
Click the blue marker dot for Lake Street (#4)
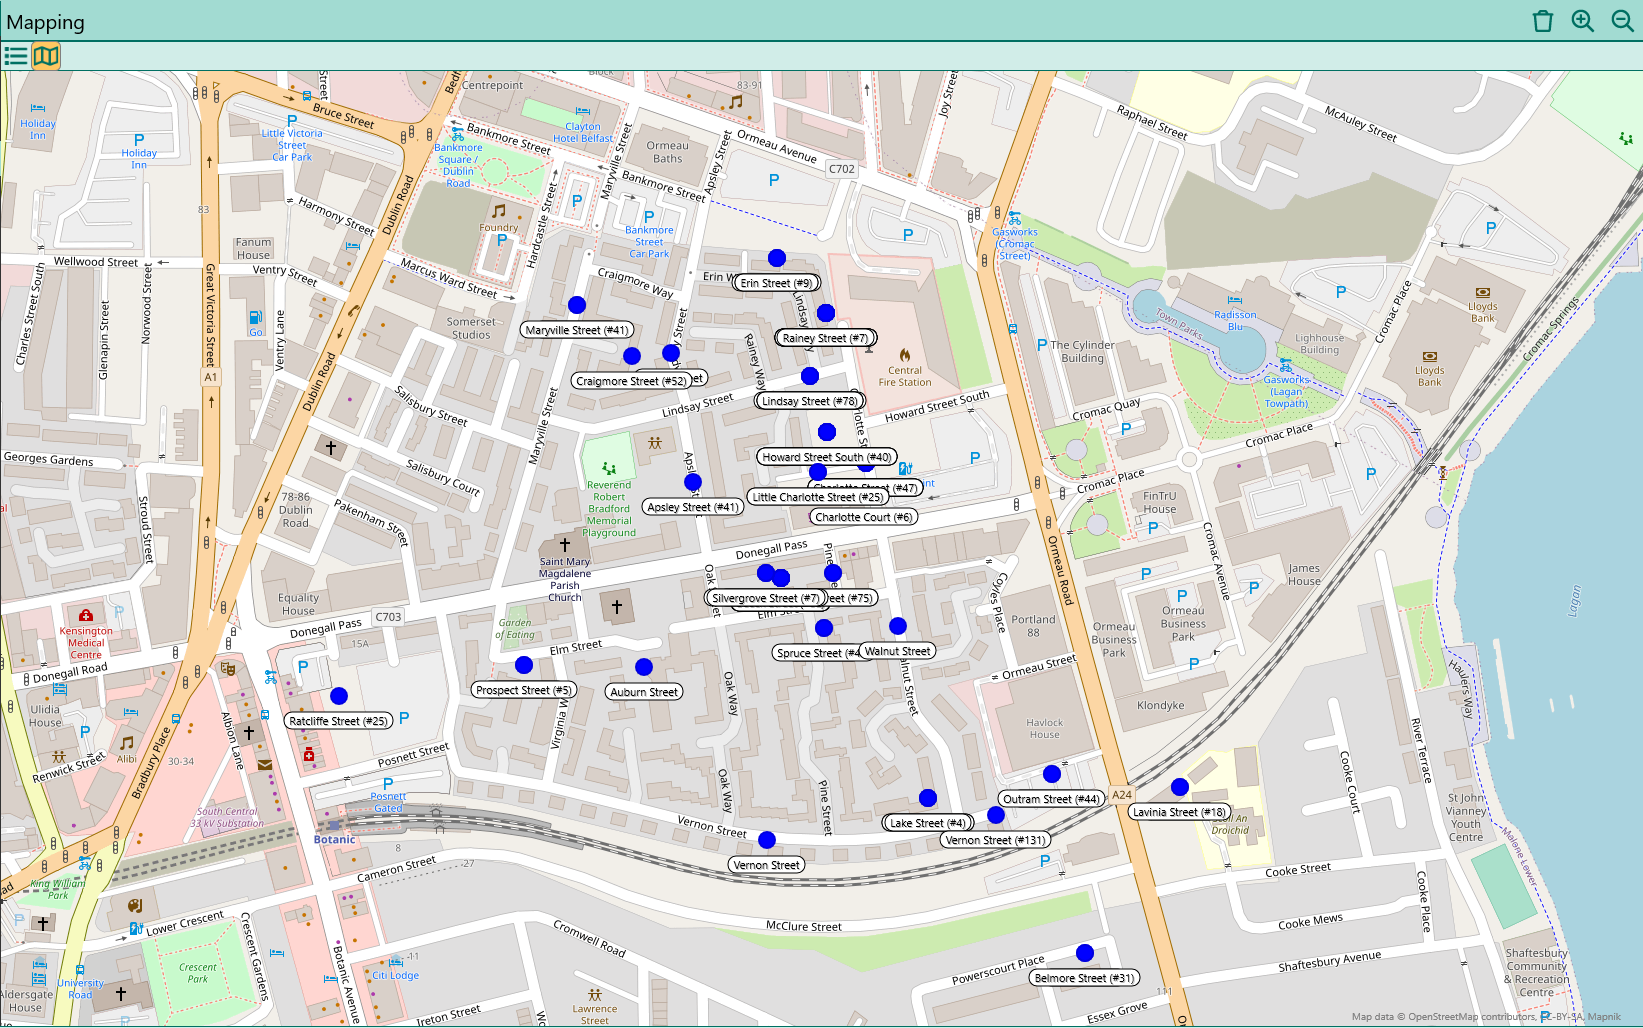[x=928, y=798]
